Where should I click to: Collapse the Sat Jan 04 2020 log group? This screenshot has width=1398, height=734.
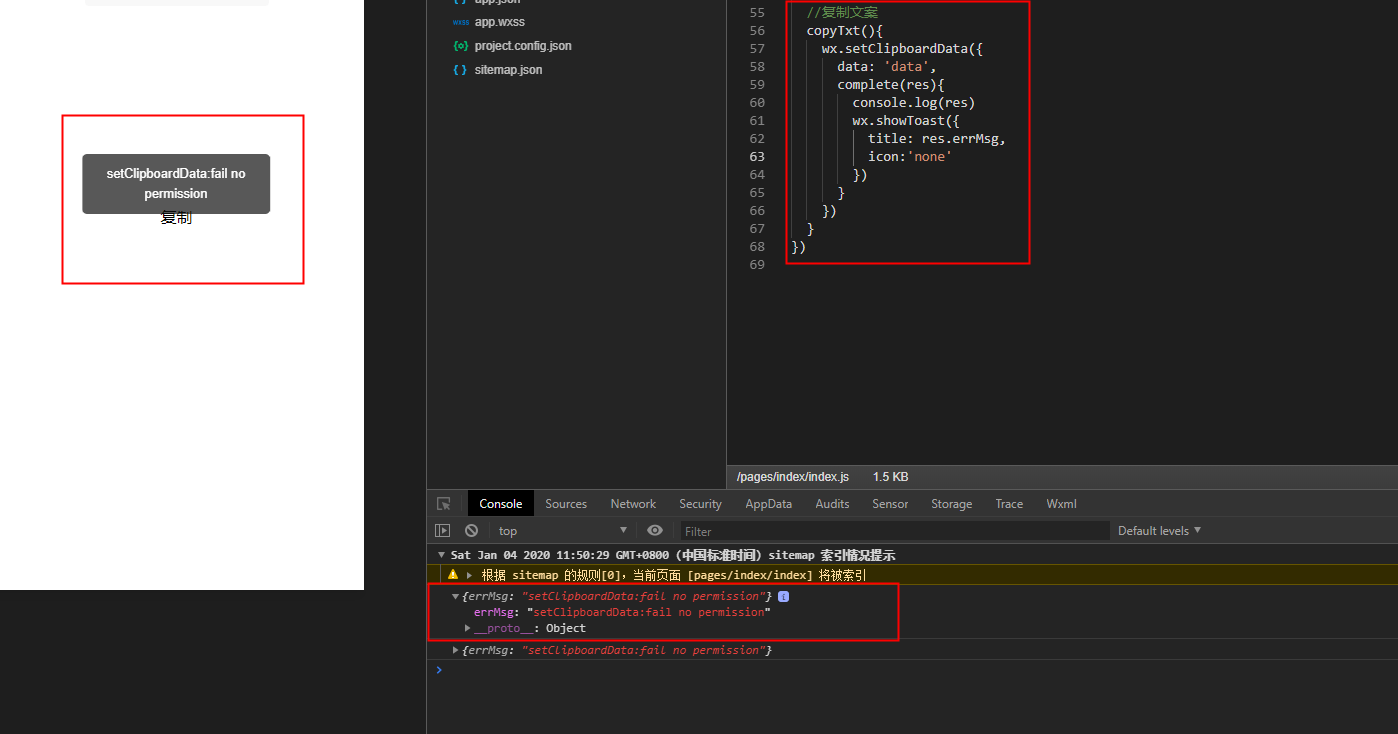coord(442,555)
